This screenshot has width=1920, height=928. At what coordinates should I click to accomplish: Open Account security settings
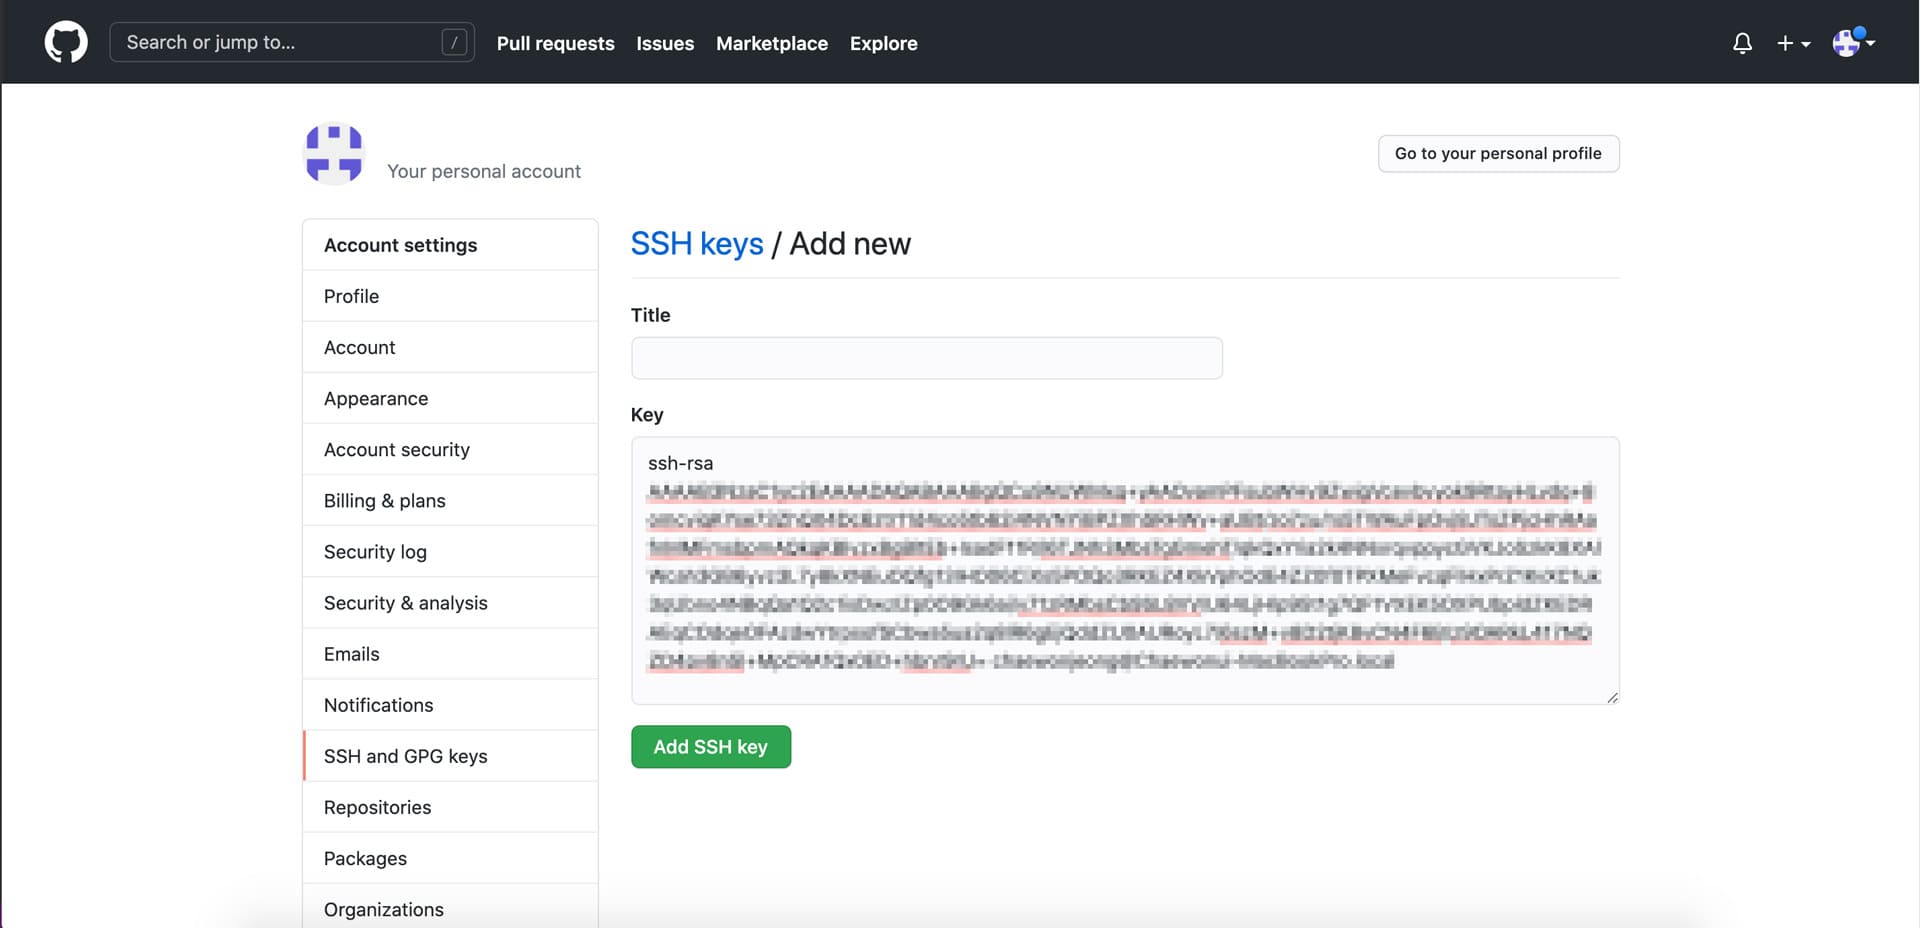pos(397,449)
